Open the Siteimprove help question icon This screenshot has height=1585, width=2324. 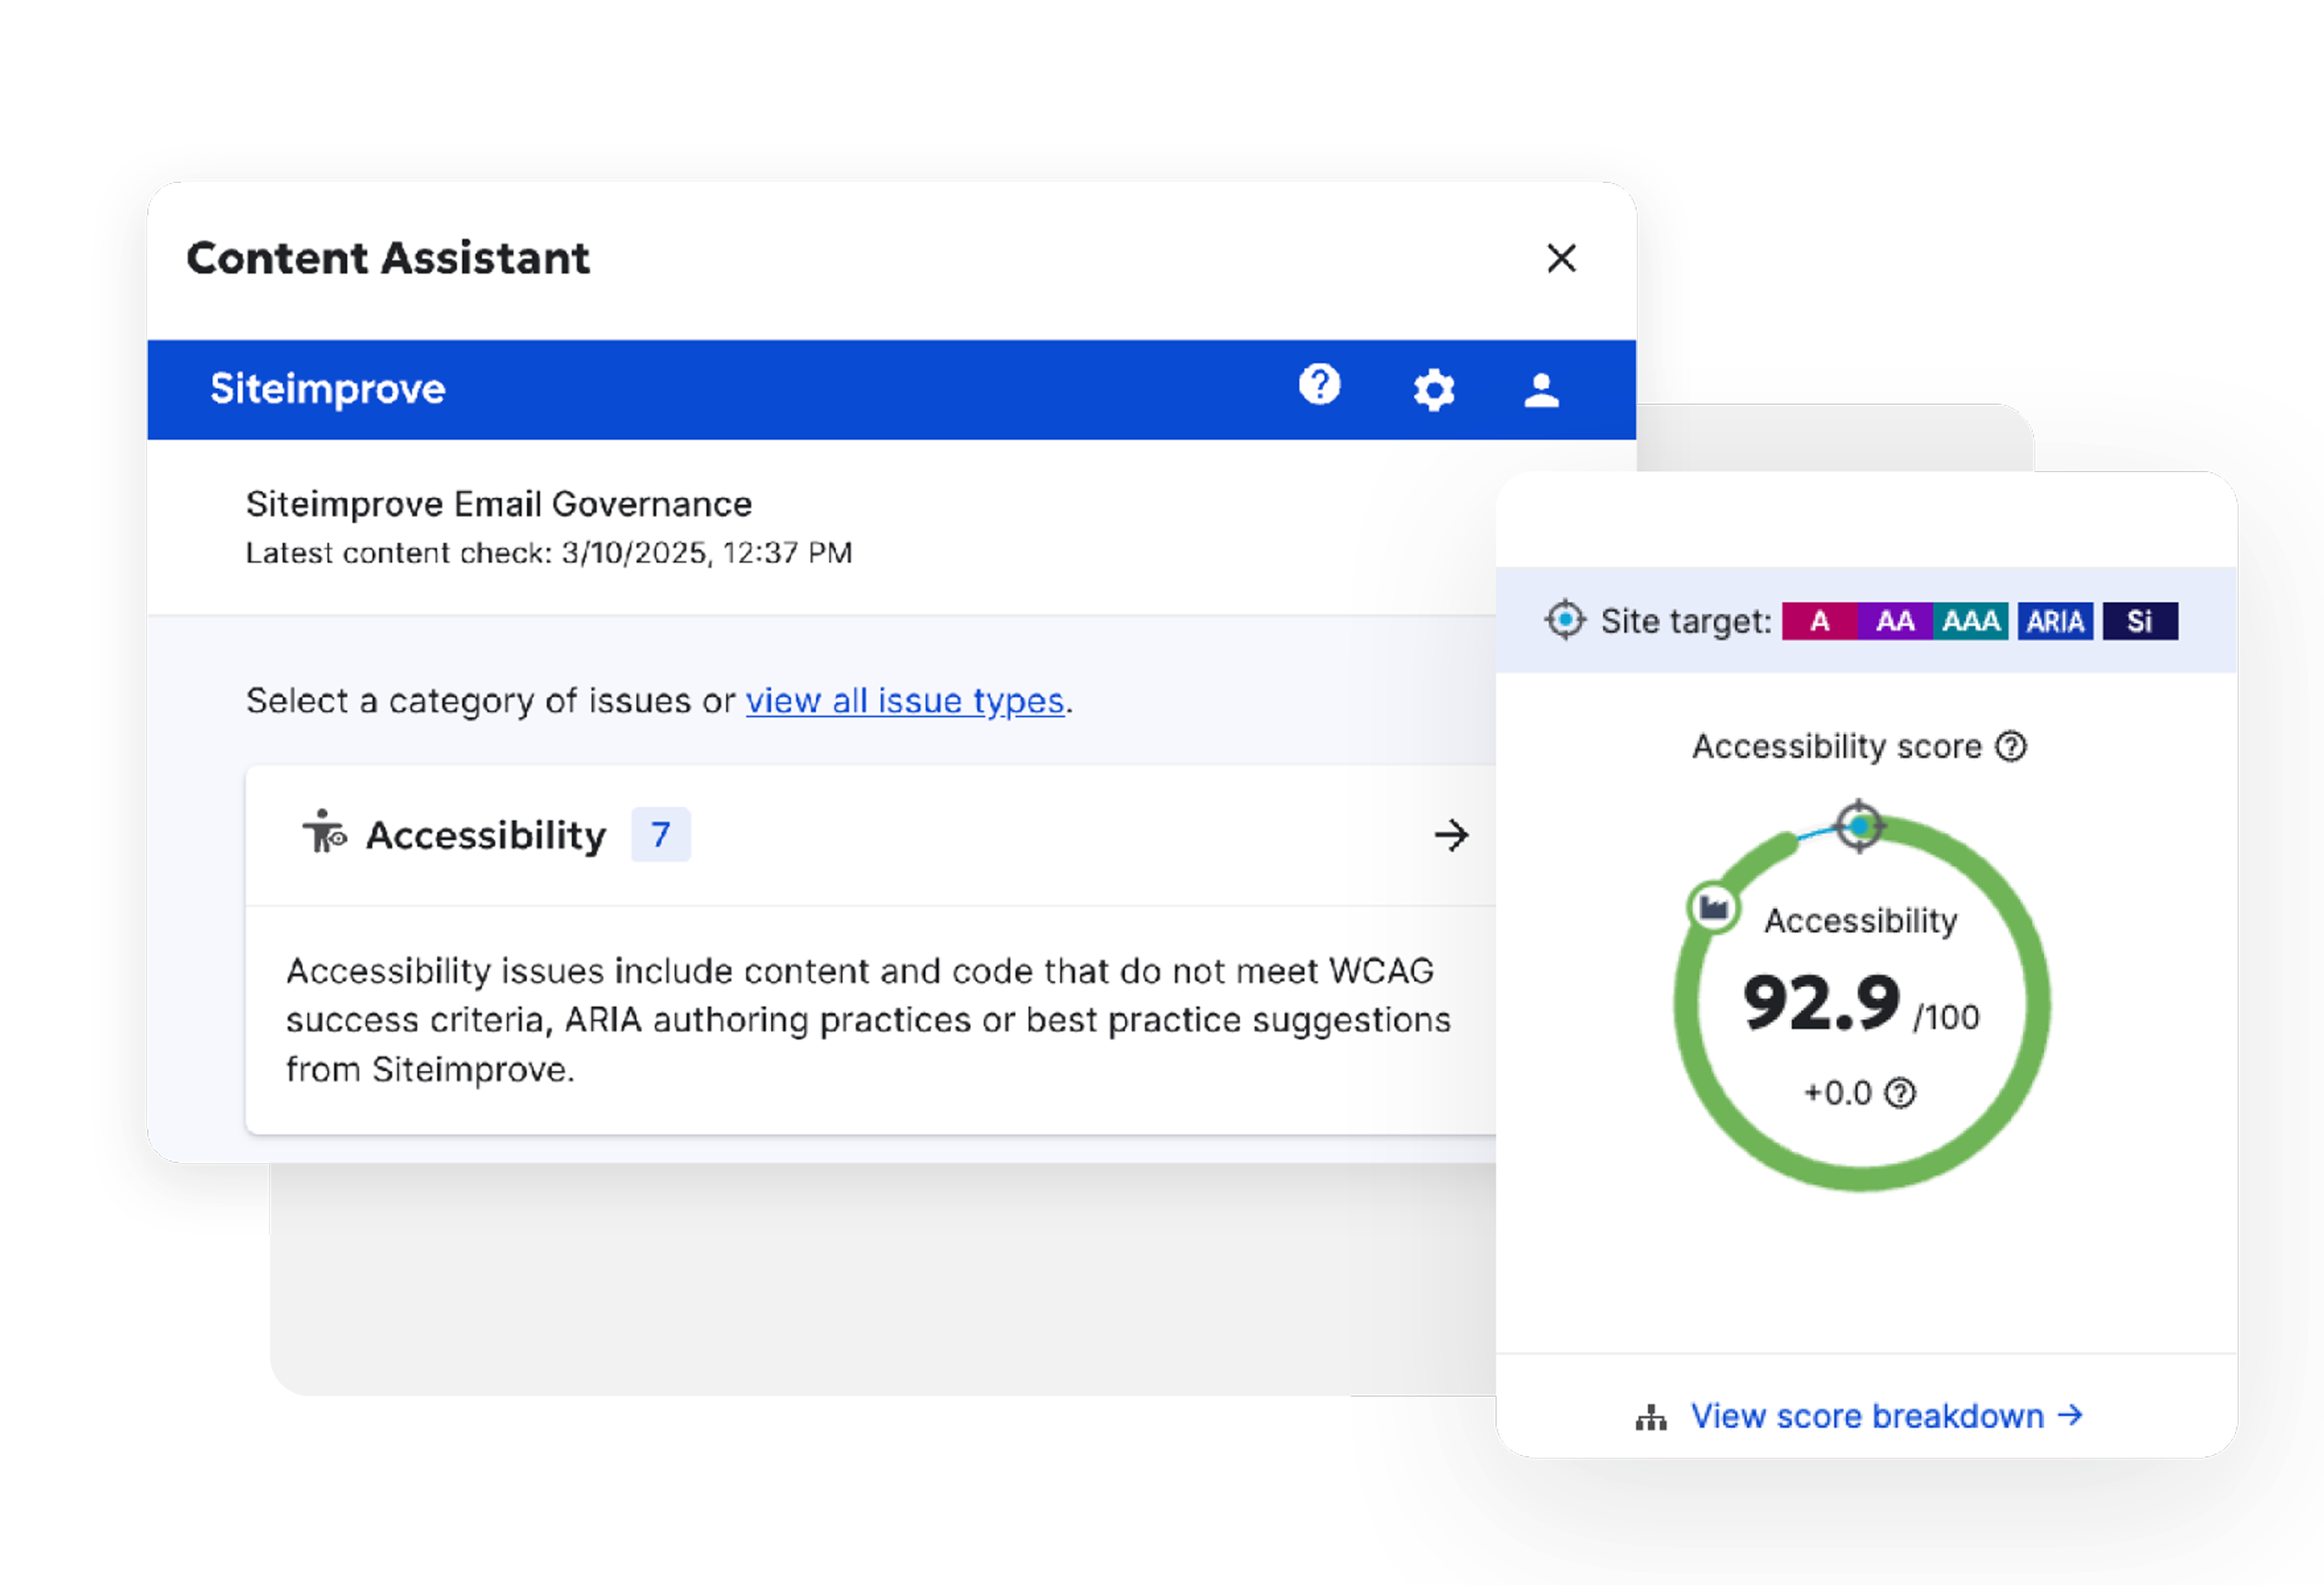tap(1319, 385)
